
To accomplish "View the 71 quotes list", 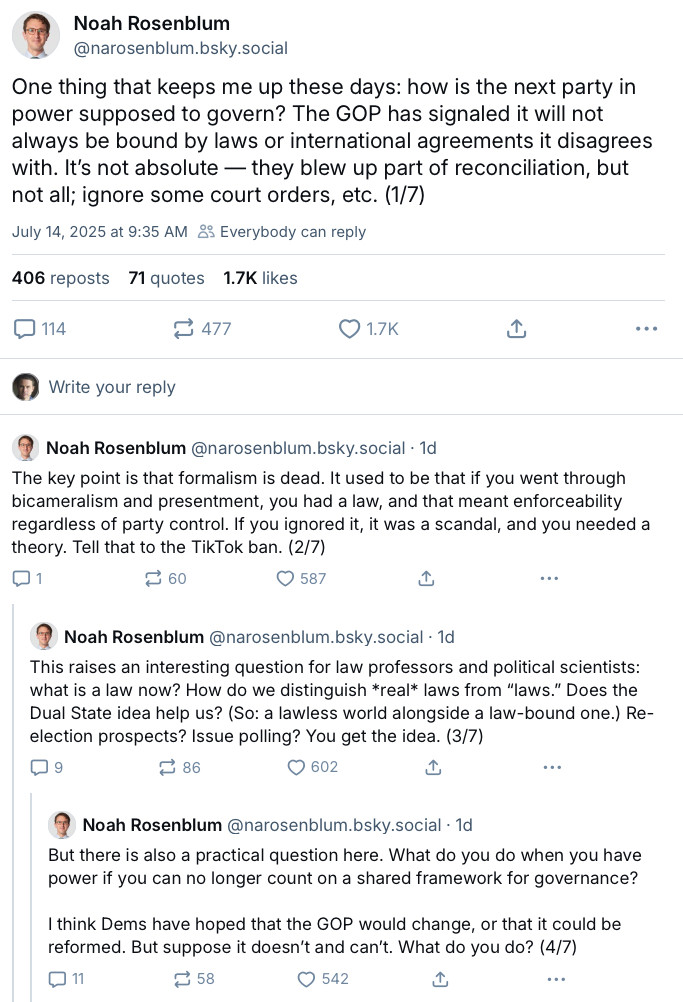I will click(166, 278).
